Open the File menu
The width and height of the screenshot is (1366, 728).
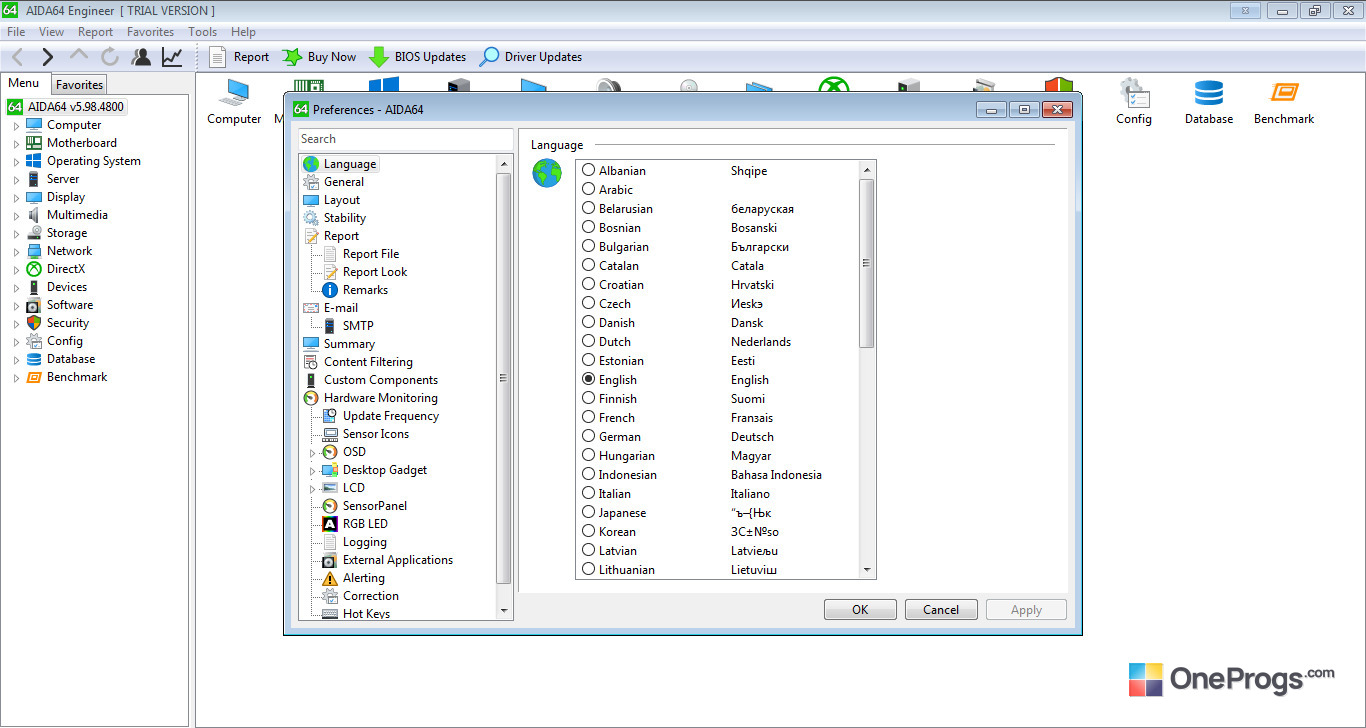(16, 32)
